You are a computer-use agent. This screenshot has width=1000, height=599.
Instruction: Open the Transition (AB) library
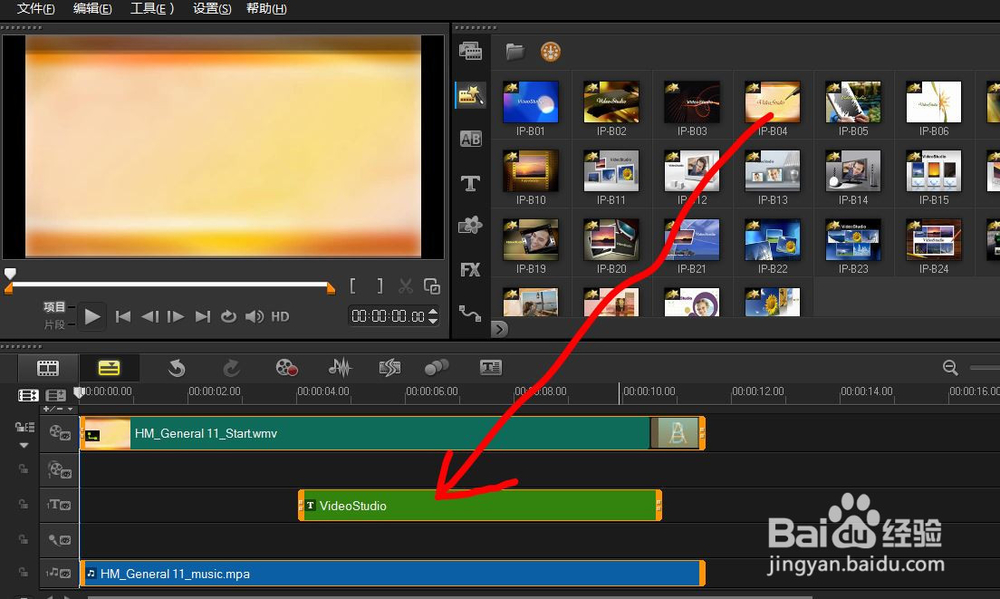tap(471, 138)
